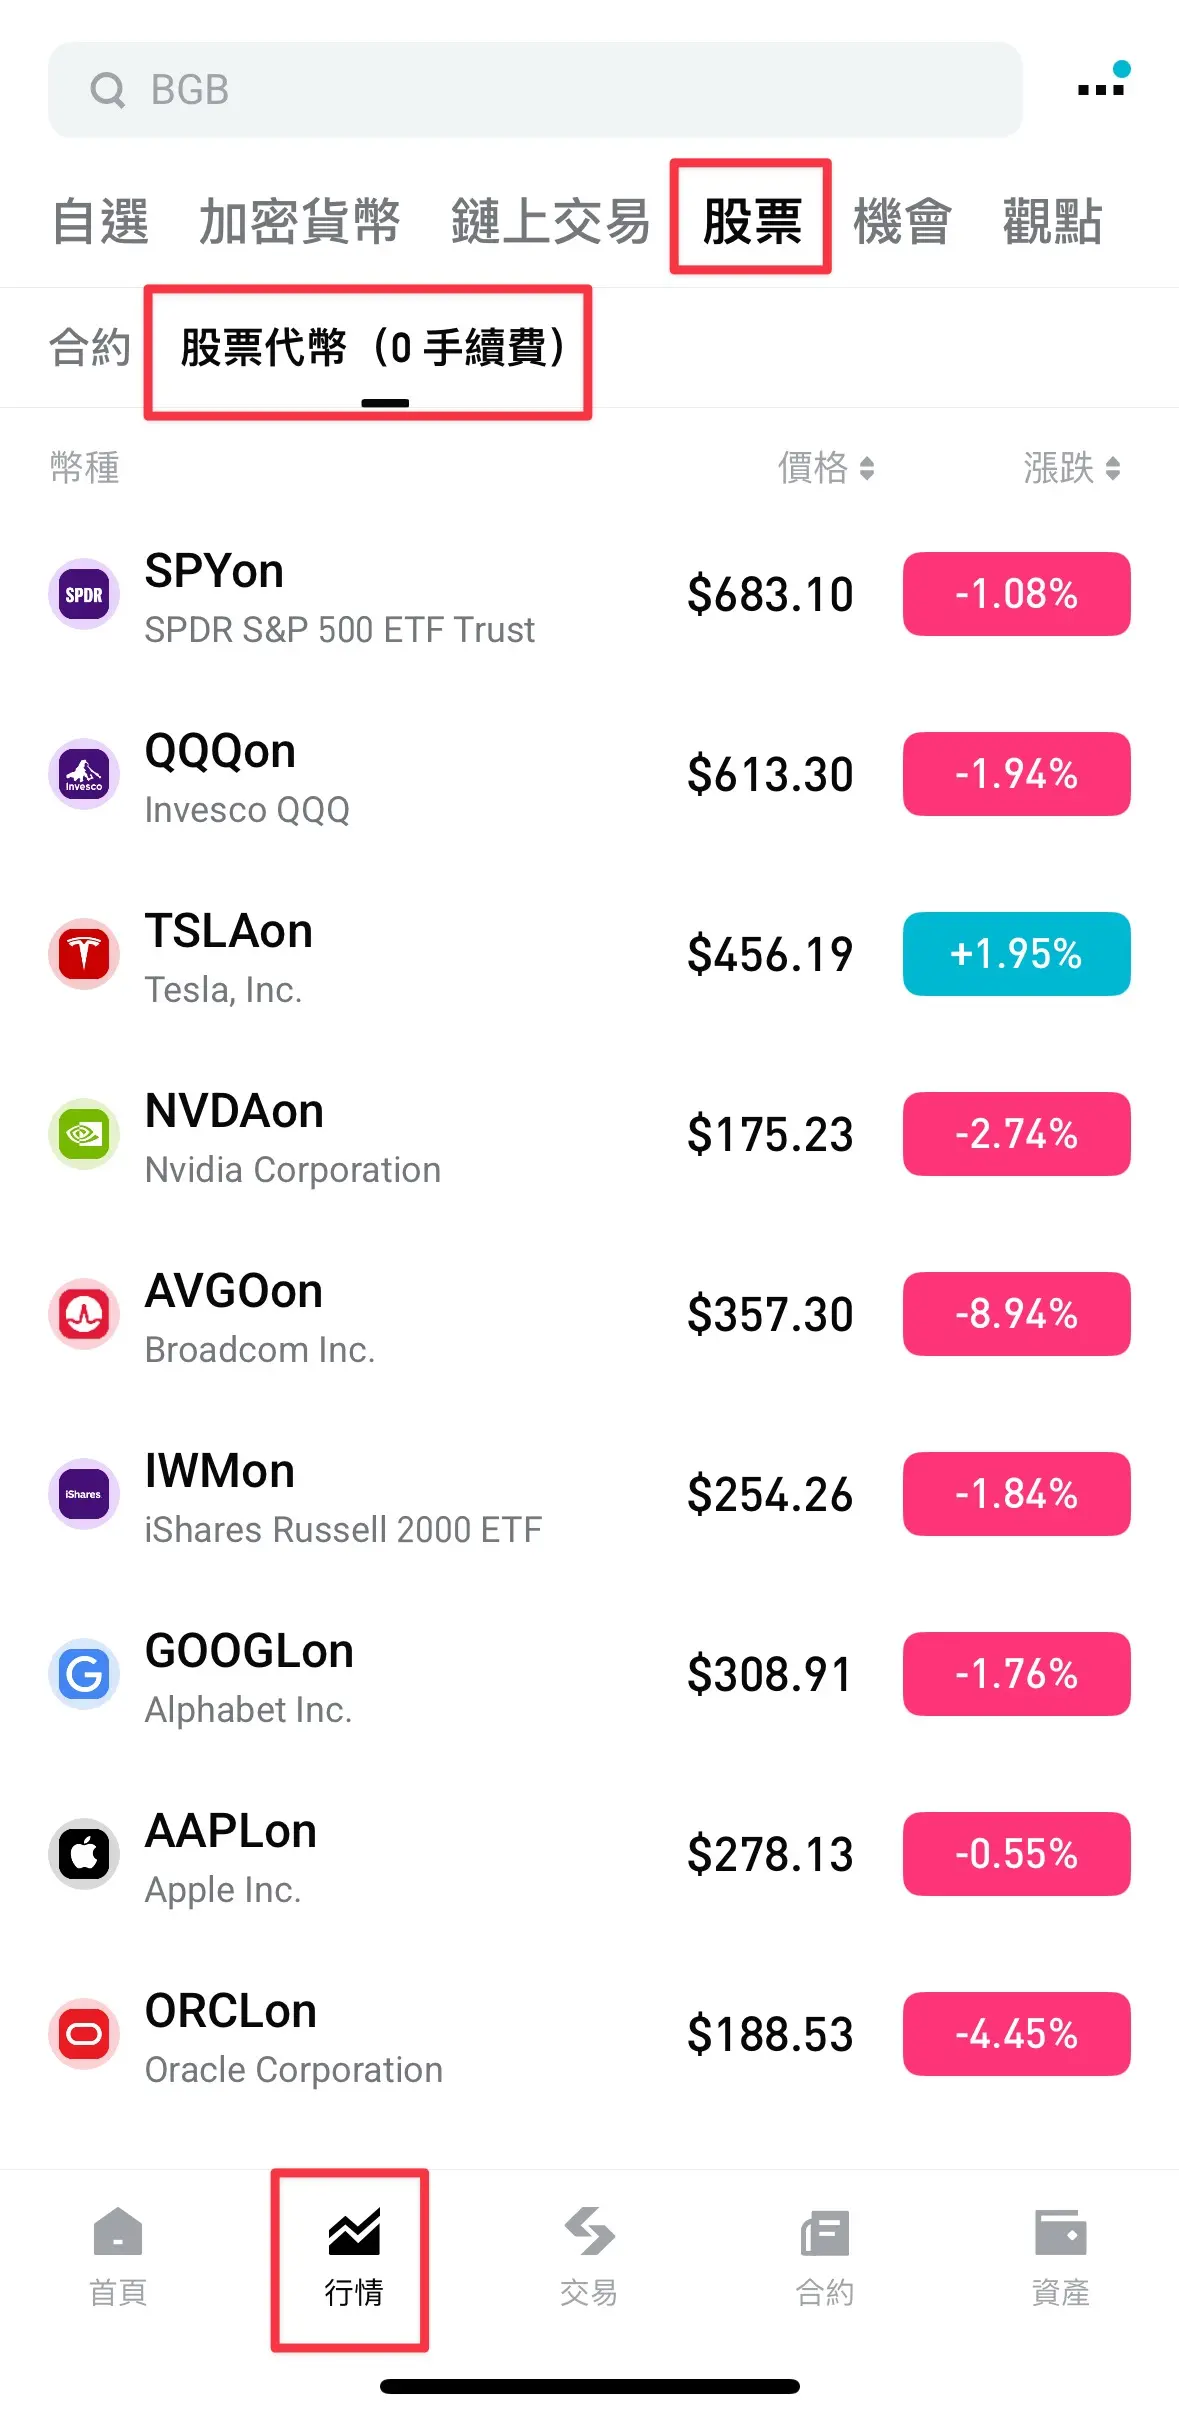Click the -8.94% AVGOon change badge

(1016, 1314)
